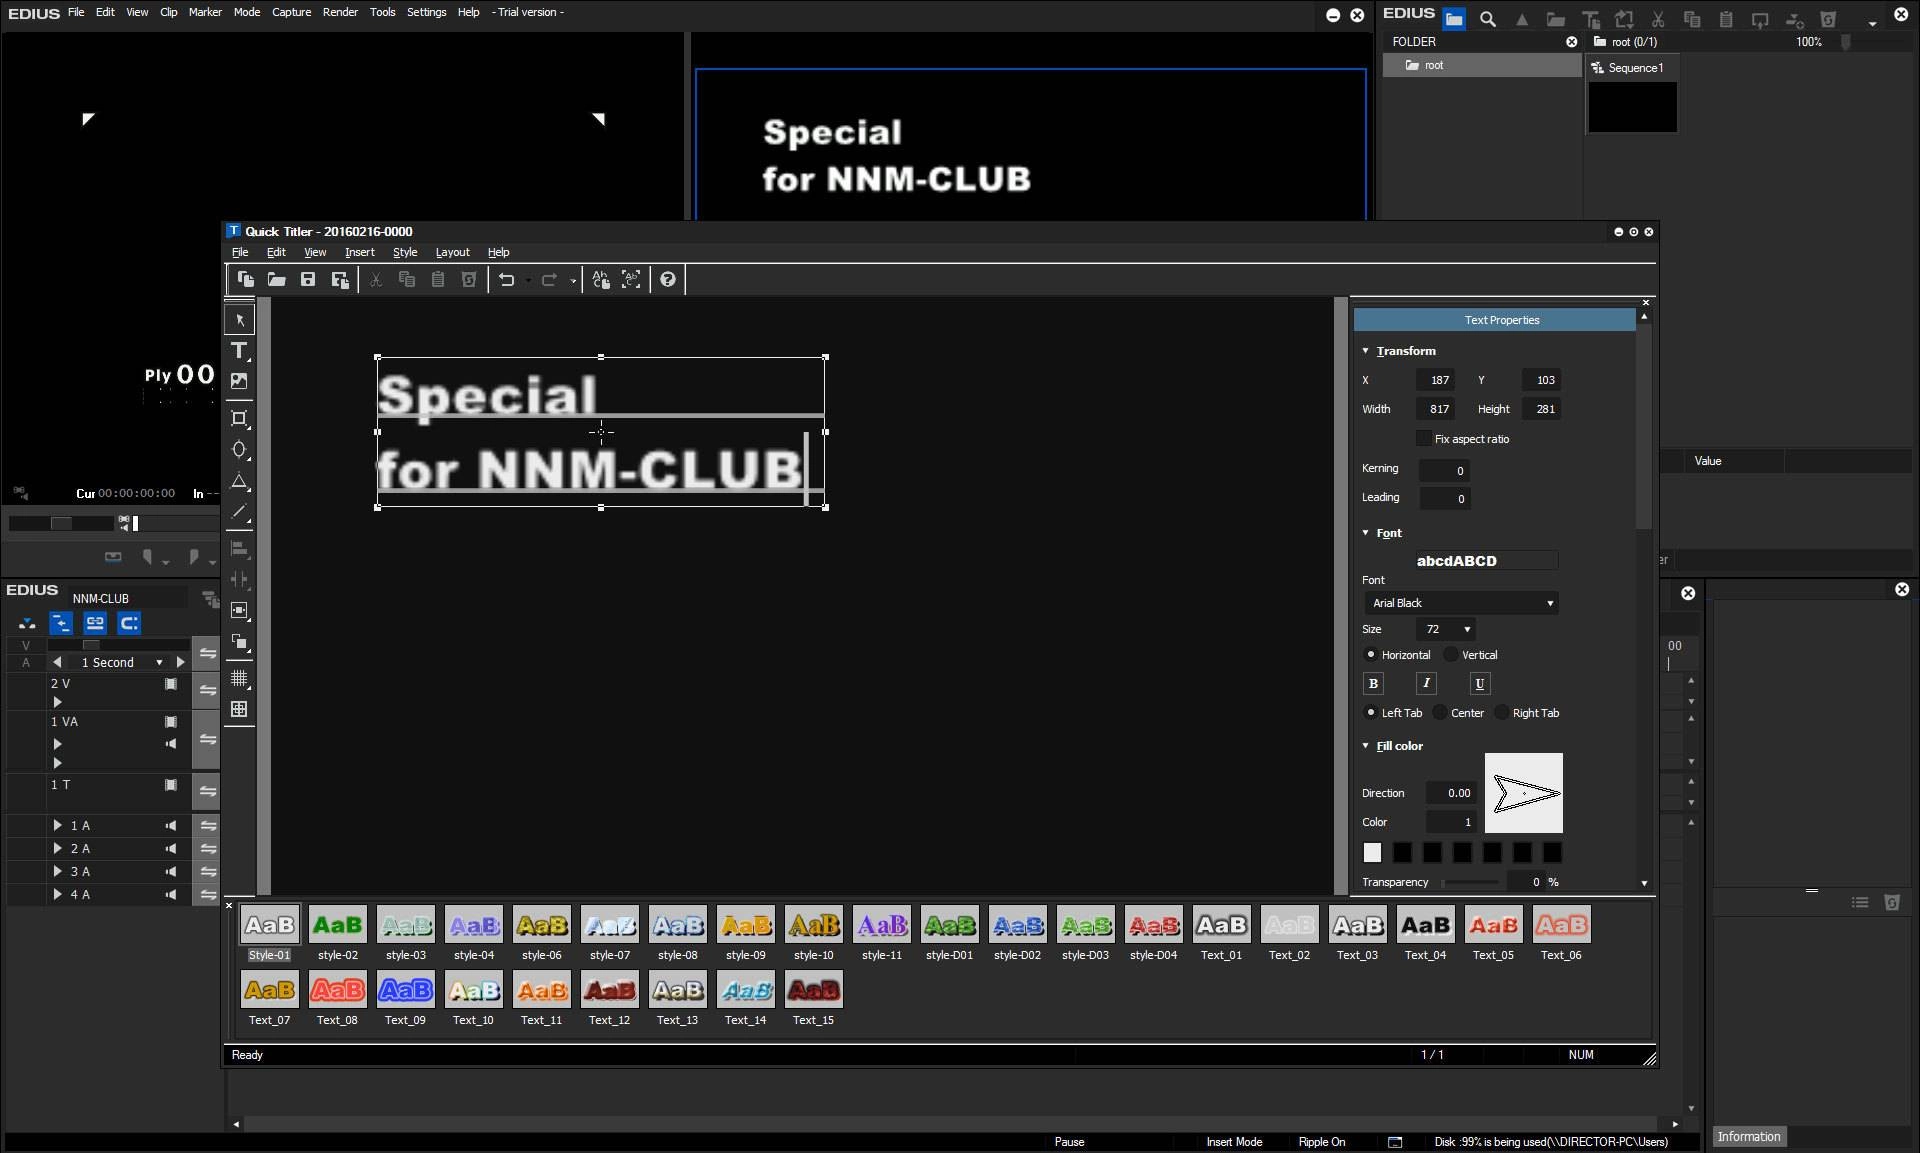Apply the Text_09 style preset
The image size is (1920, 1153).
tap(405, 999)
